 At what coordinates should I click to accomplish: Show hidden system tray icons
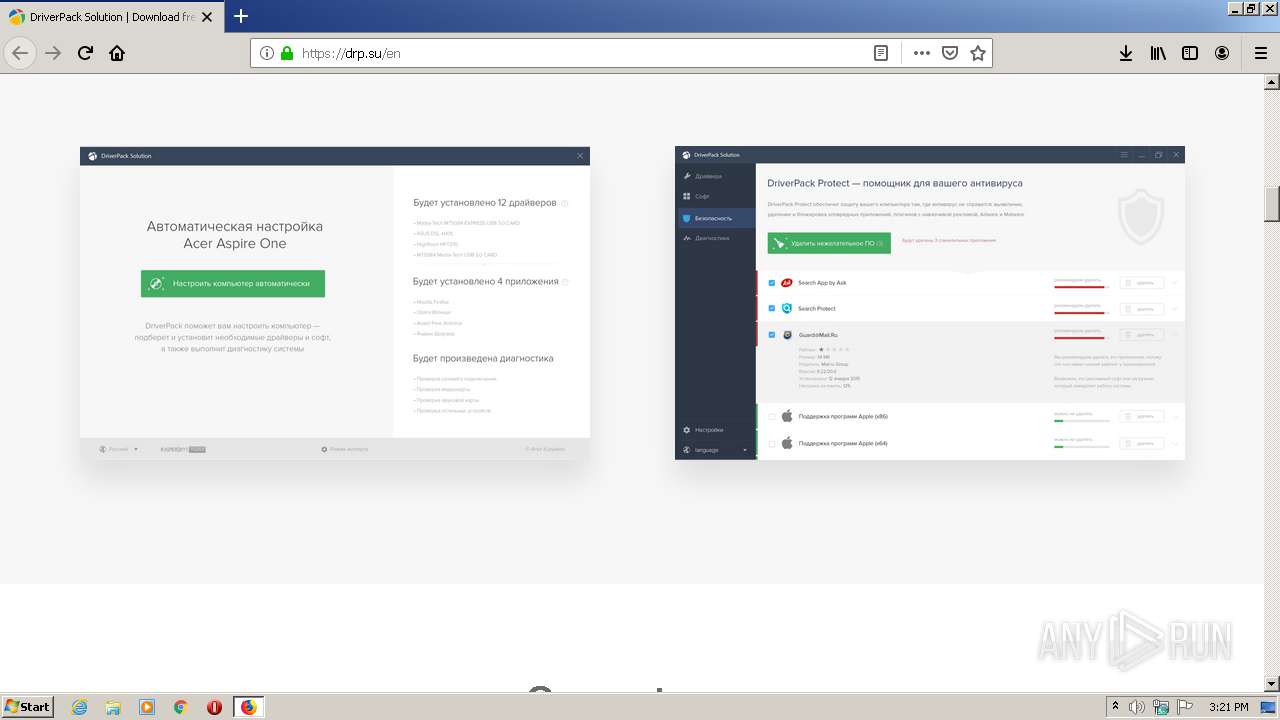pyautogui.click(x=1115, y=707)
